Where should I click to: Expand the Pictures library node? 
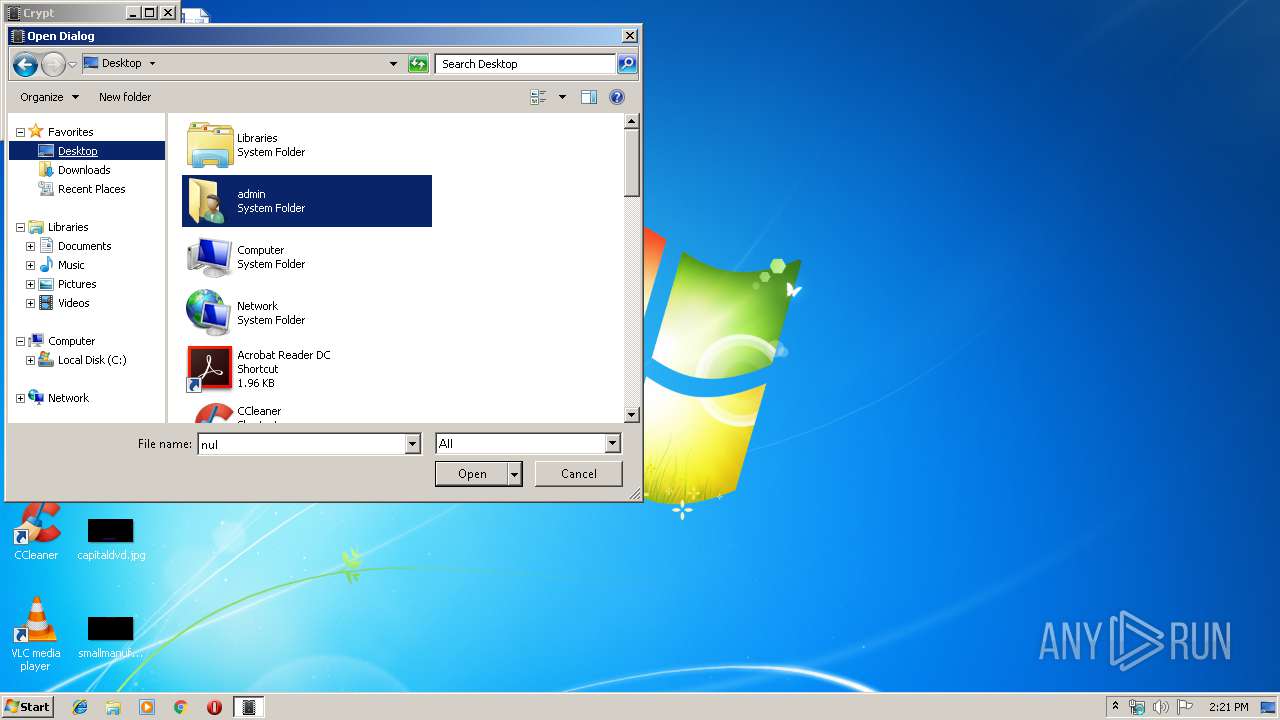(30, 284)
